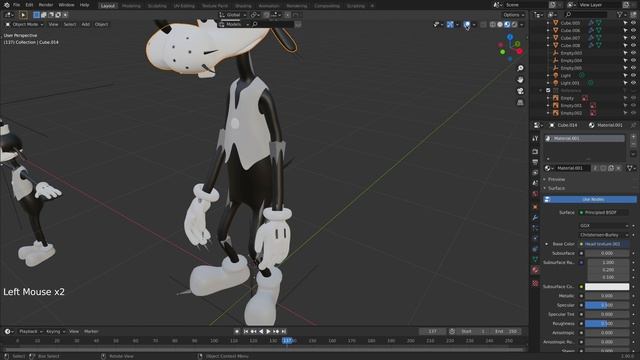Open Output properties tab icon
The height and width of the screenshot is (360, 640).
[535, 162]
